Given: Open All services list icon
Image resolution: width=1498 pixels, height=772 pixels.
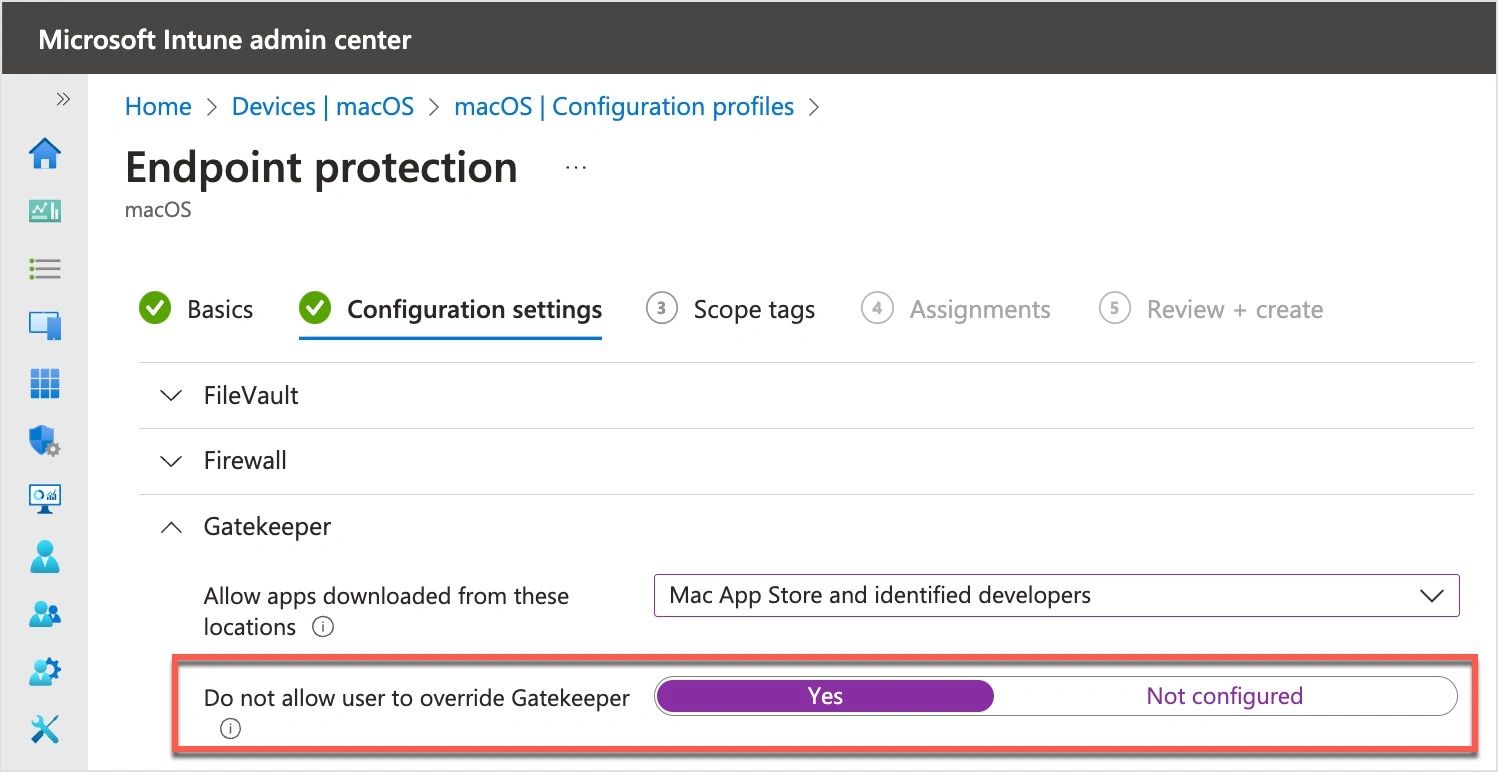Looking at the screenshot, I should 45,268.
